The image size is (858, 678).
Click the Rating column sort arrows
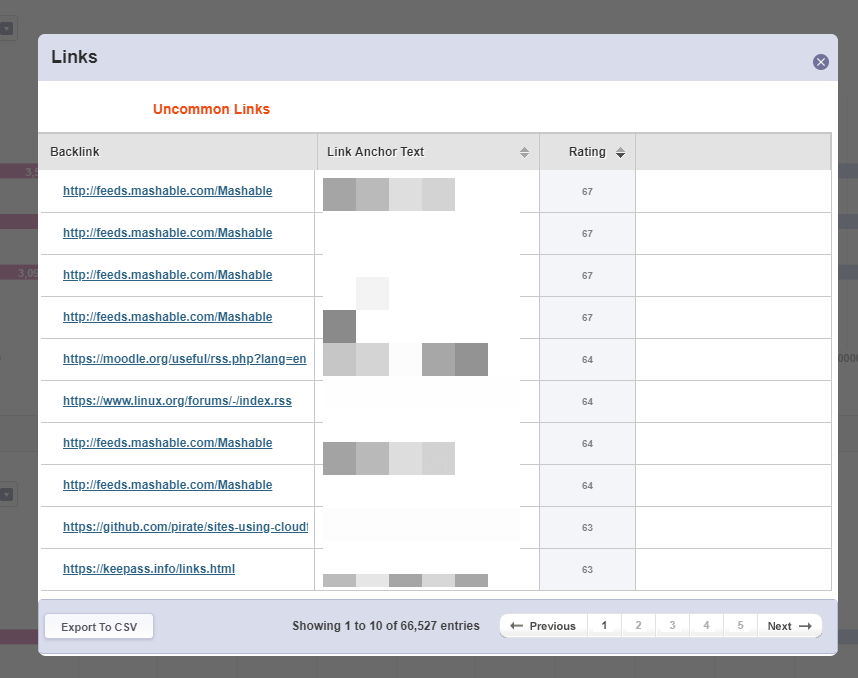[620, 153]
